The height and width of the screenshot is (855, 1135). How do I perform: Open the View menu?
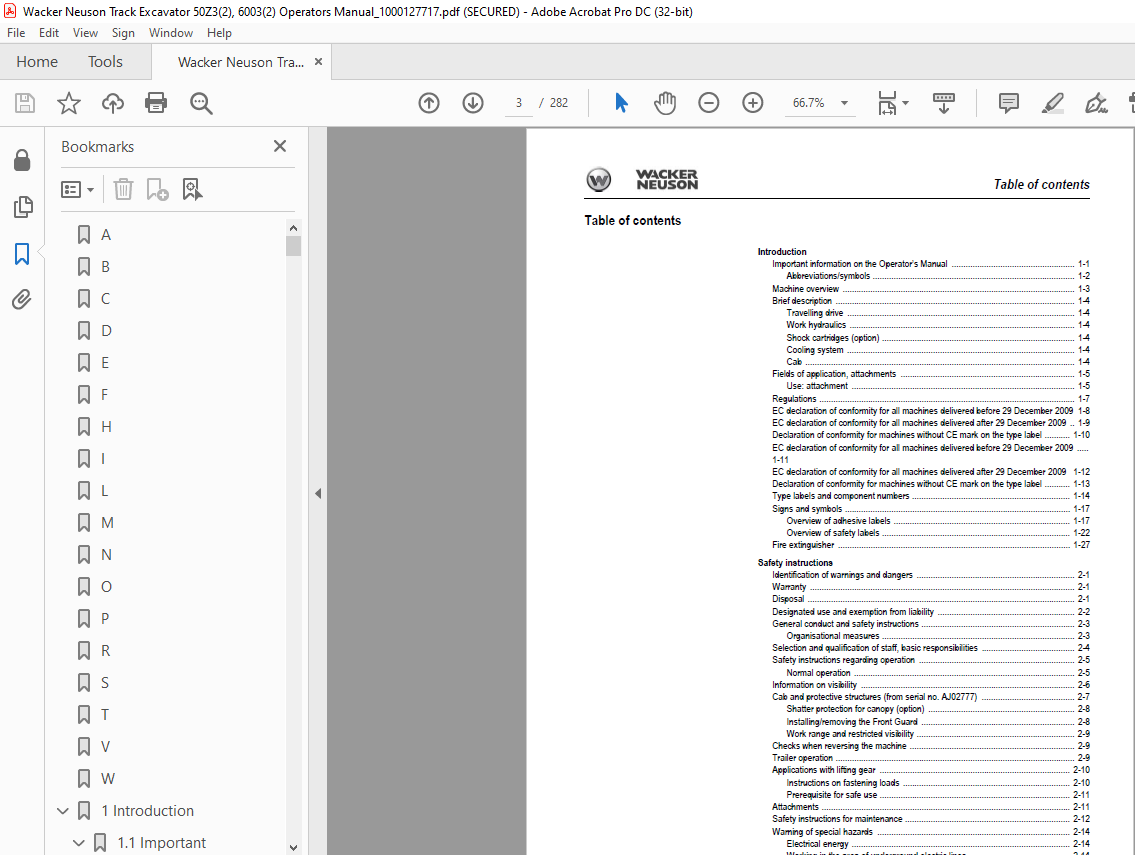click(x=85, y=33)
